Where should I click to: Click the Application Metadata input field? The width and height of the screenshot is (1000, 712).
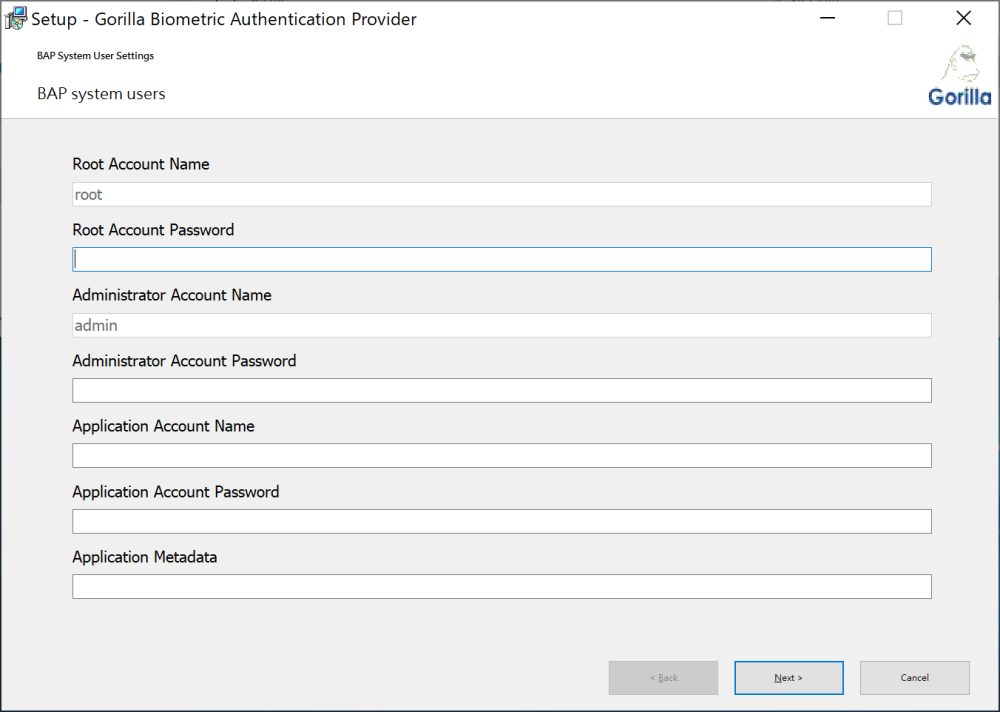[500, 586]
